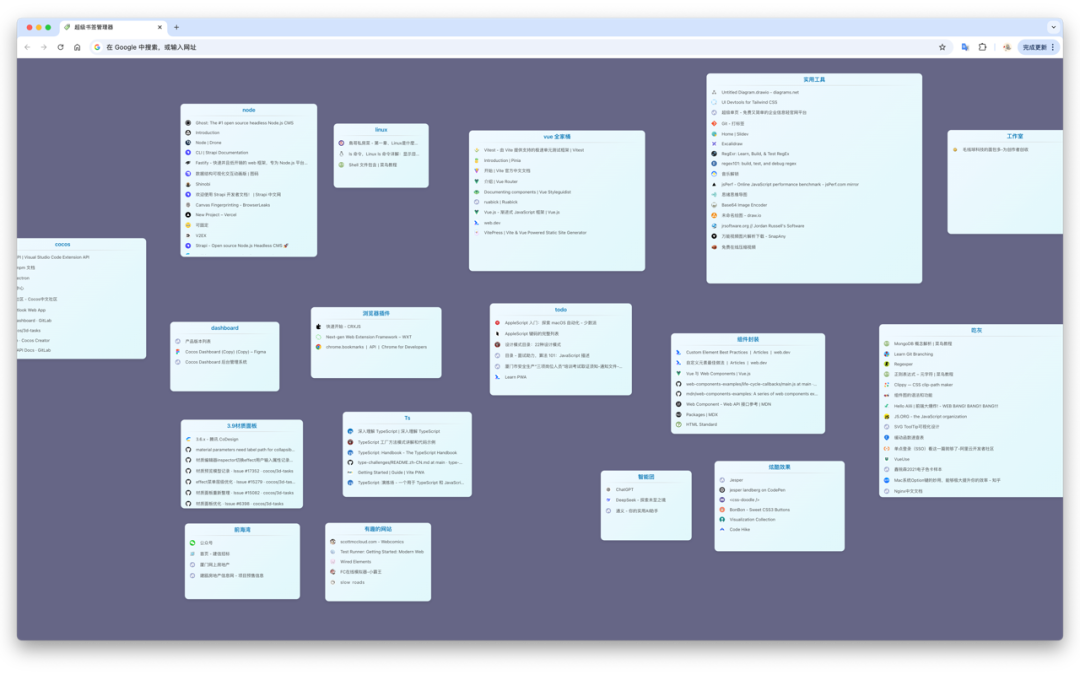Screen dimensions: 1080x675
Task: Open a new tab with the plus icon
Action: pyautogui.click(x=176, y=28)
